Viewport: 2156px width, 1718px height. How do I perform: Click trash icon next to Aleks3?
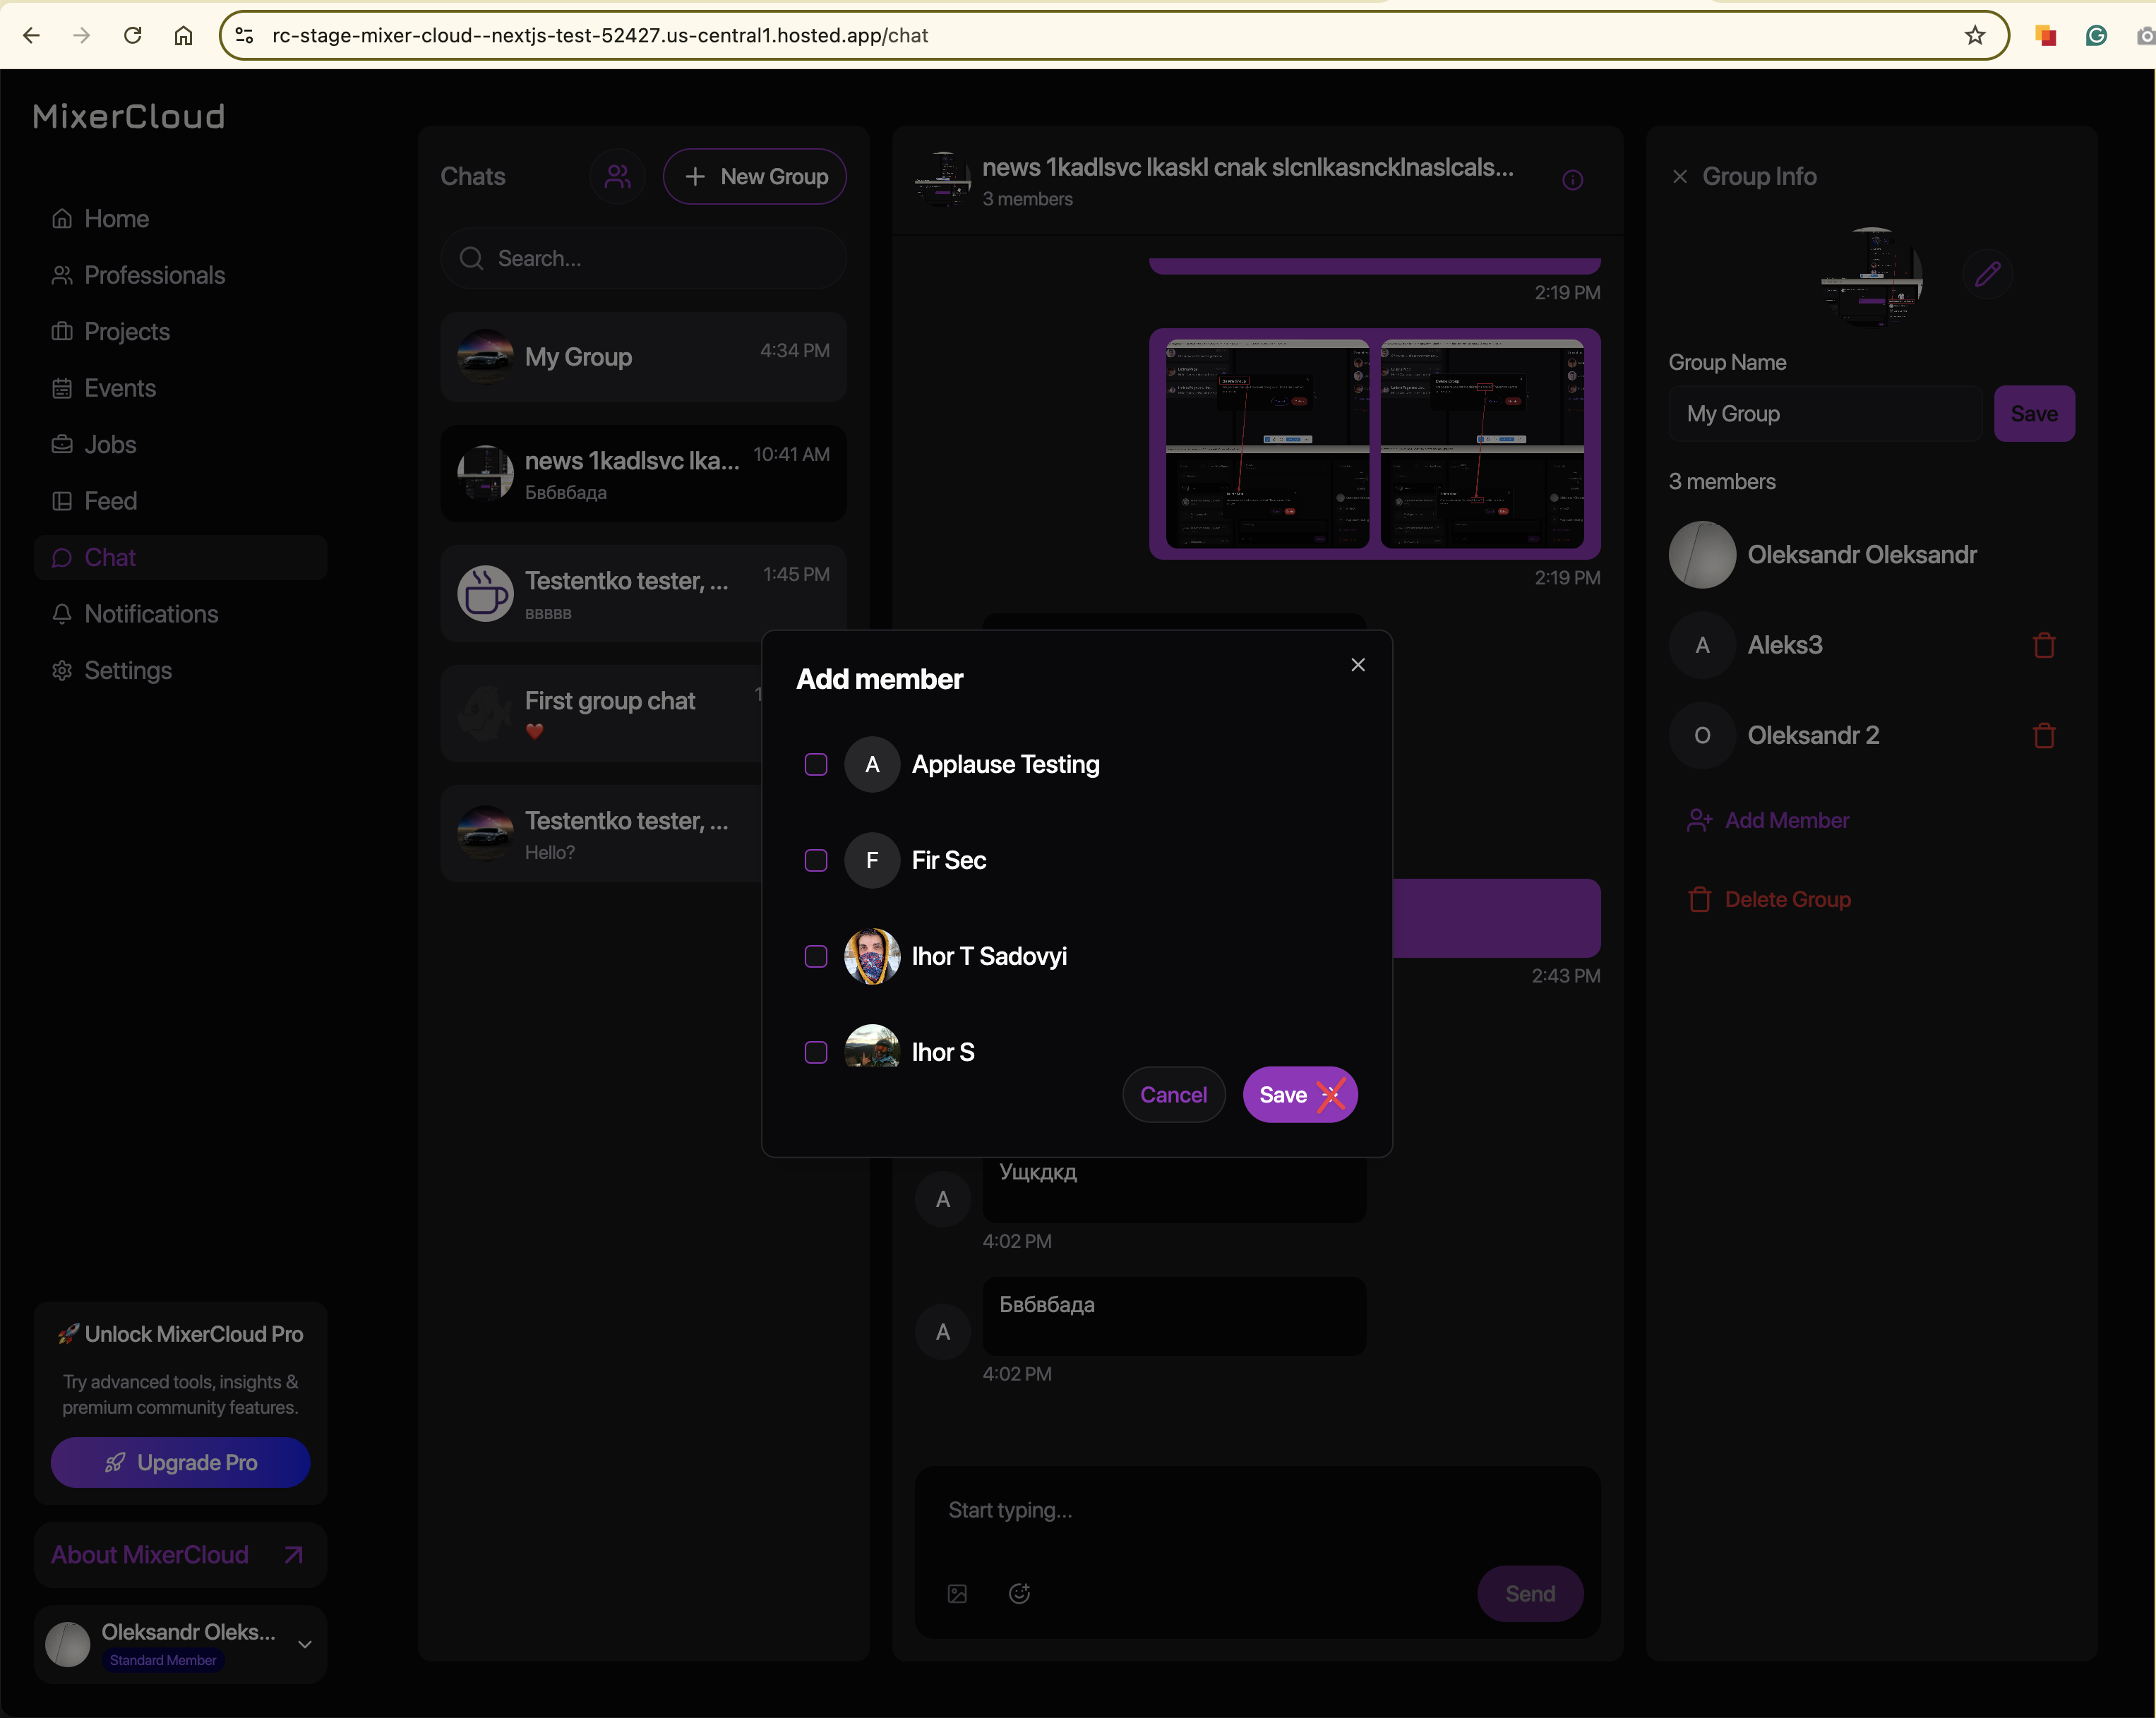pos(2044,645)
